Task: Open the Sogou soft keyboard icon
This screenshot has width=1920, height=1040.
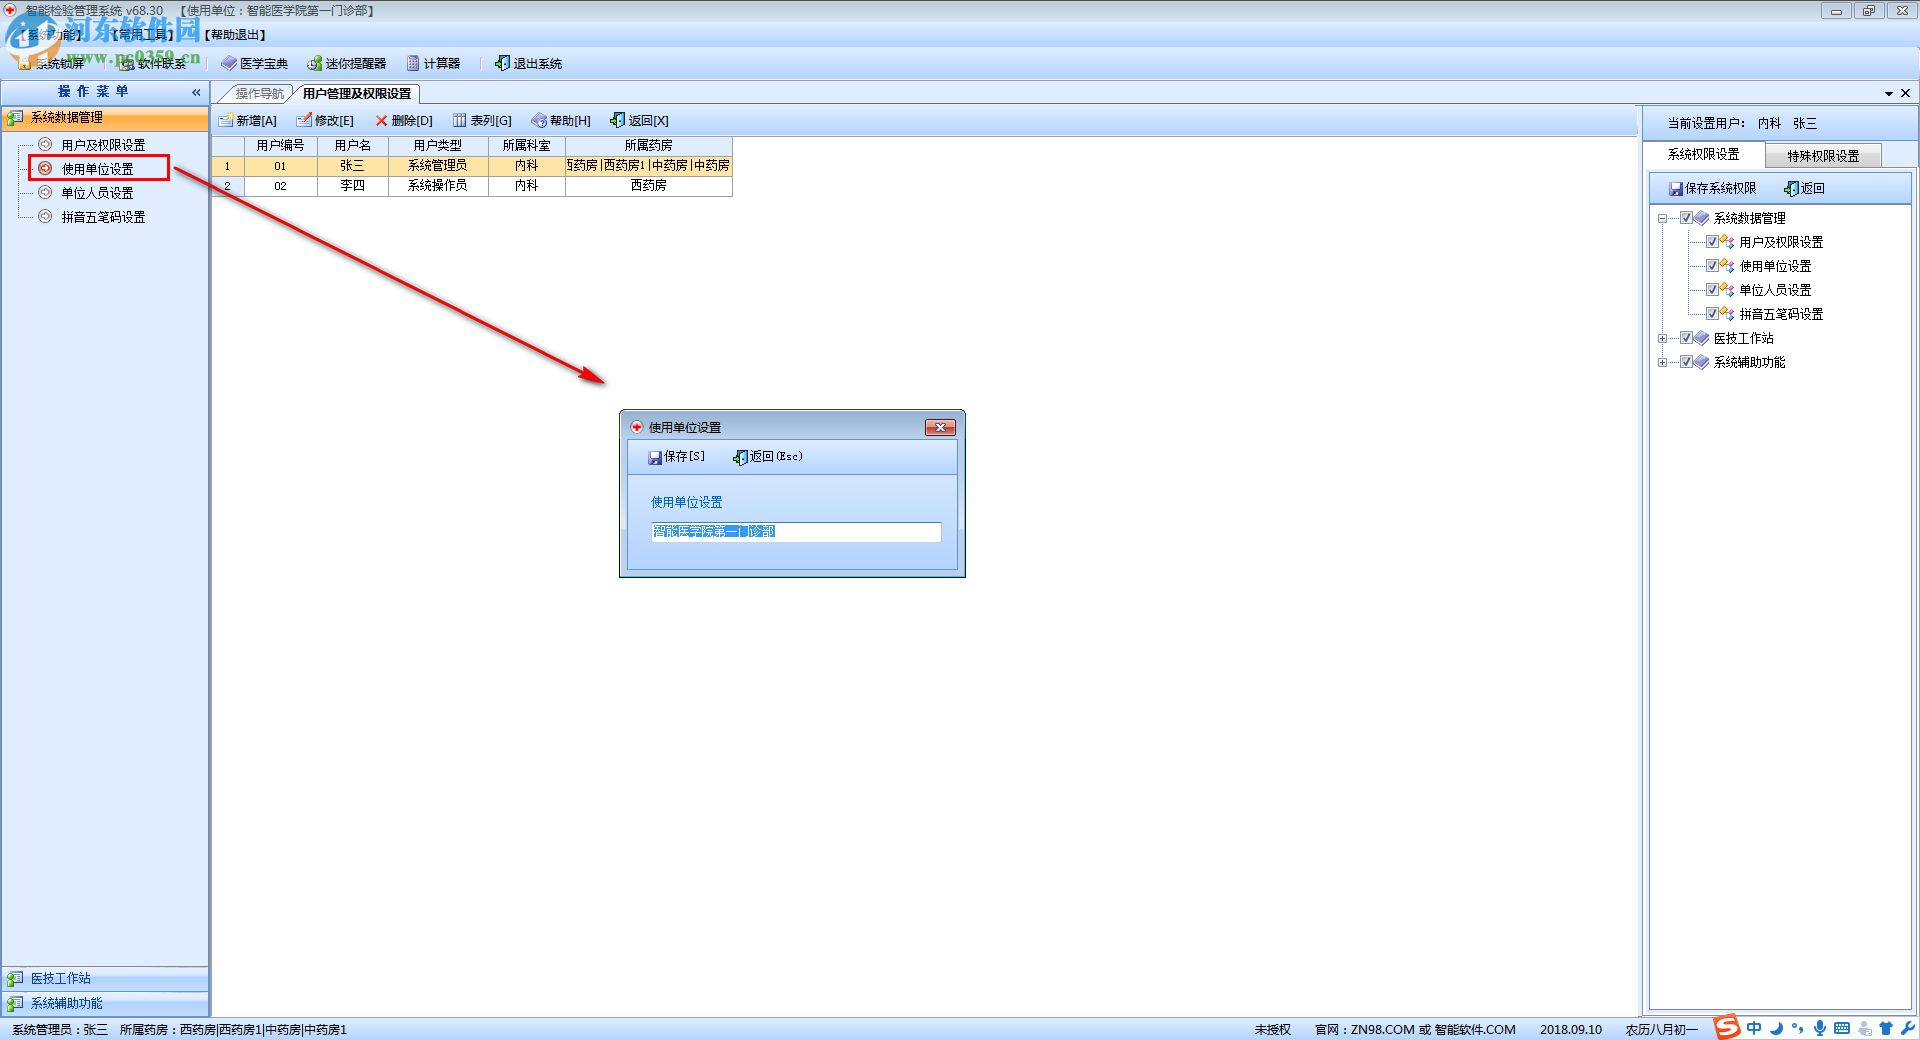Action: click(1842, 1028)
